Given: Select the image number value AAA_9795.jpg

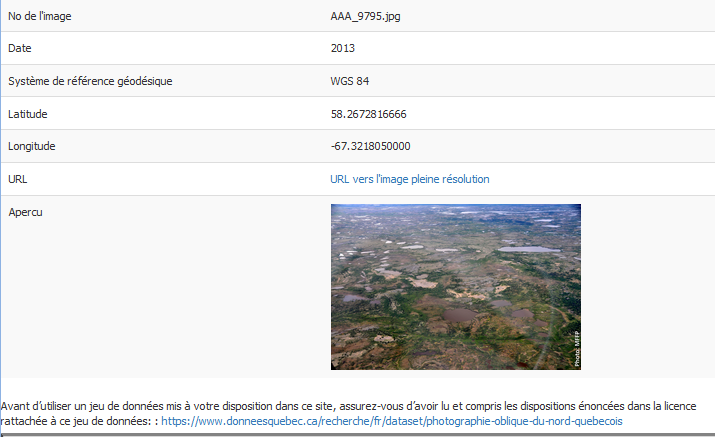Looking at the screenshot, I should (x=365, y=16).
